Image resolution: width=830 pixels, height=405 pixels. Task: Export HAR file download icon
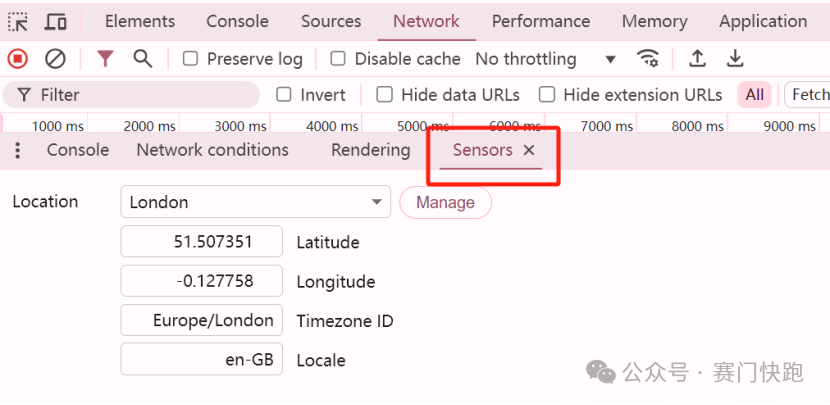[735, 59]
